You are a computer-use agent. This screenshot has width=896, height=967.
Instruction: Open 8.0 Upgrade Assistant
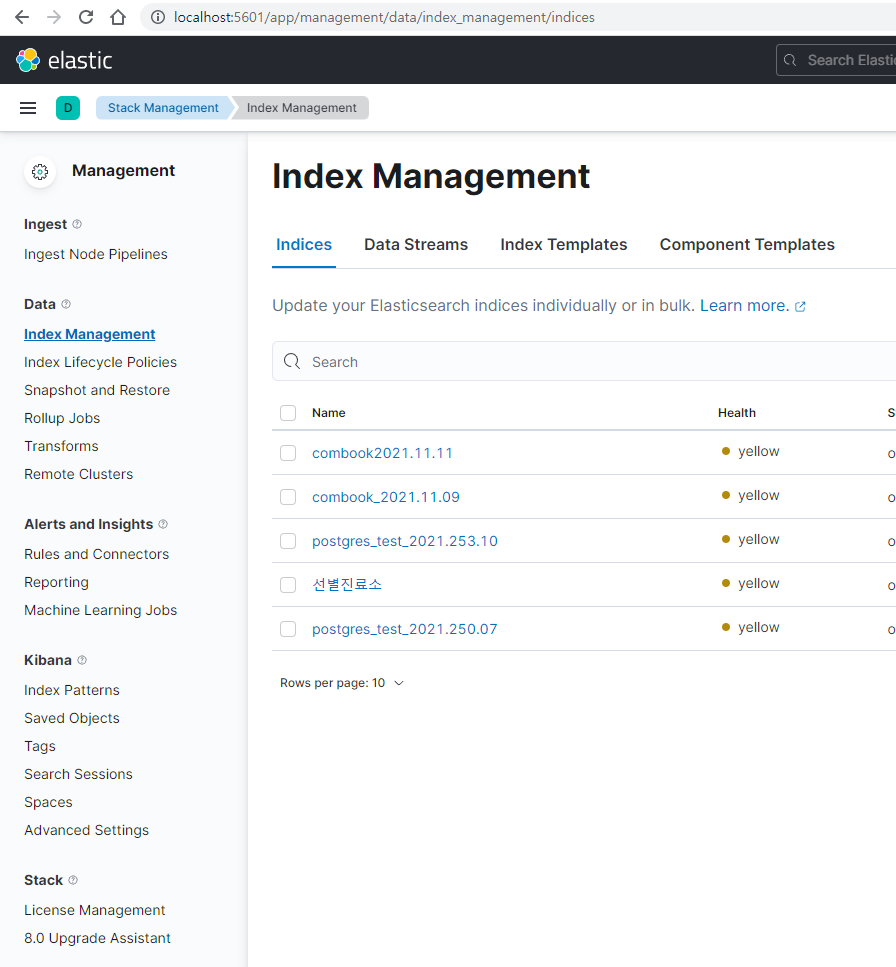pyautogui.click(x=97, y=938)
